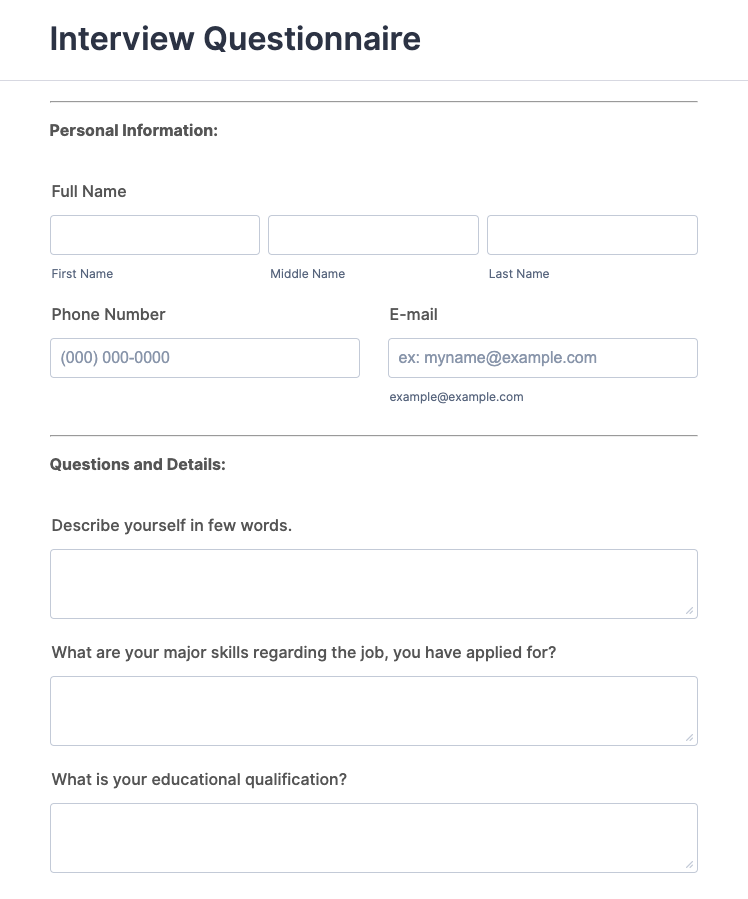This screenshot has width=748, height=899.
Task: Grab the resize handle of 'Describe yourself' box
Action: 690,611
